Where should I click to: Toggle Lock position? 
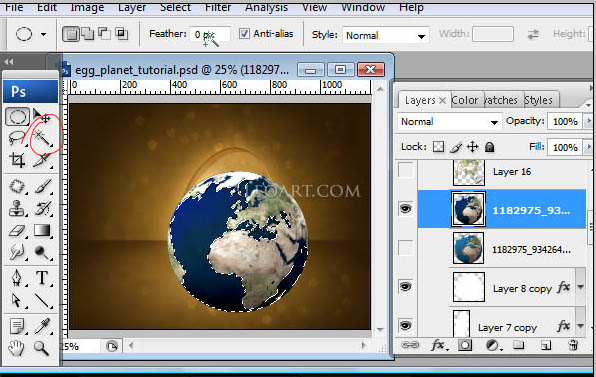[472, 147]
